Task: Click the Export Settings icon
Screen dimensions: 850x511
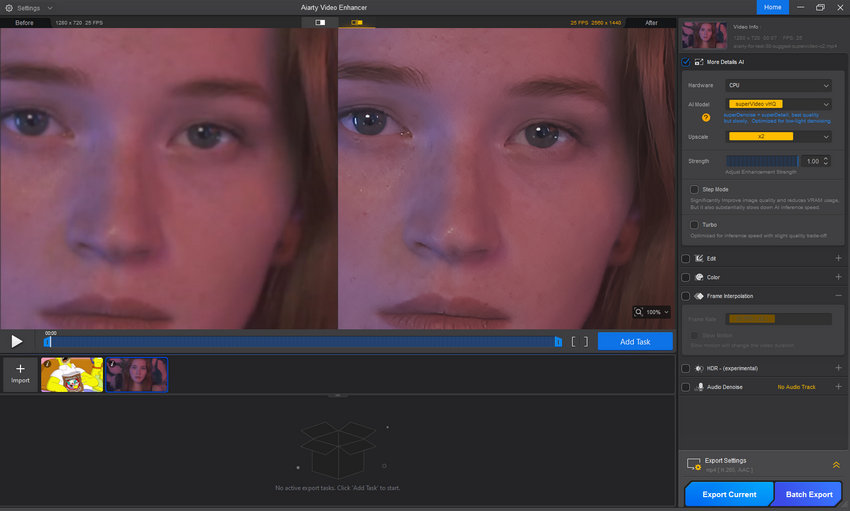Action: (x=693, y=464)
